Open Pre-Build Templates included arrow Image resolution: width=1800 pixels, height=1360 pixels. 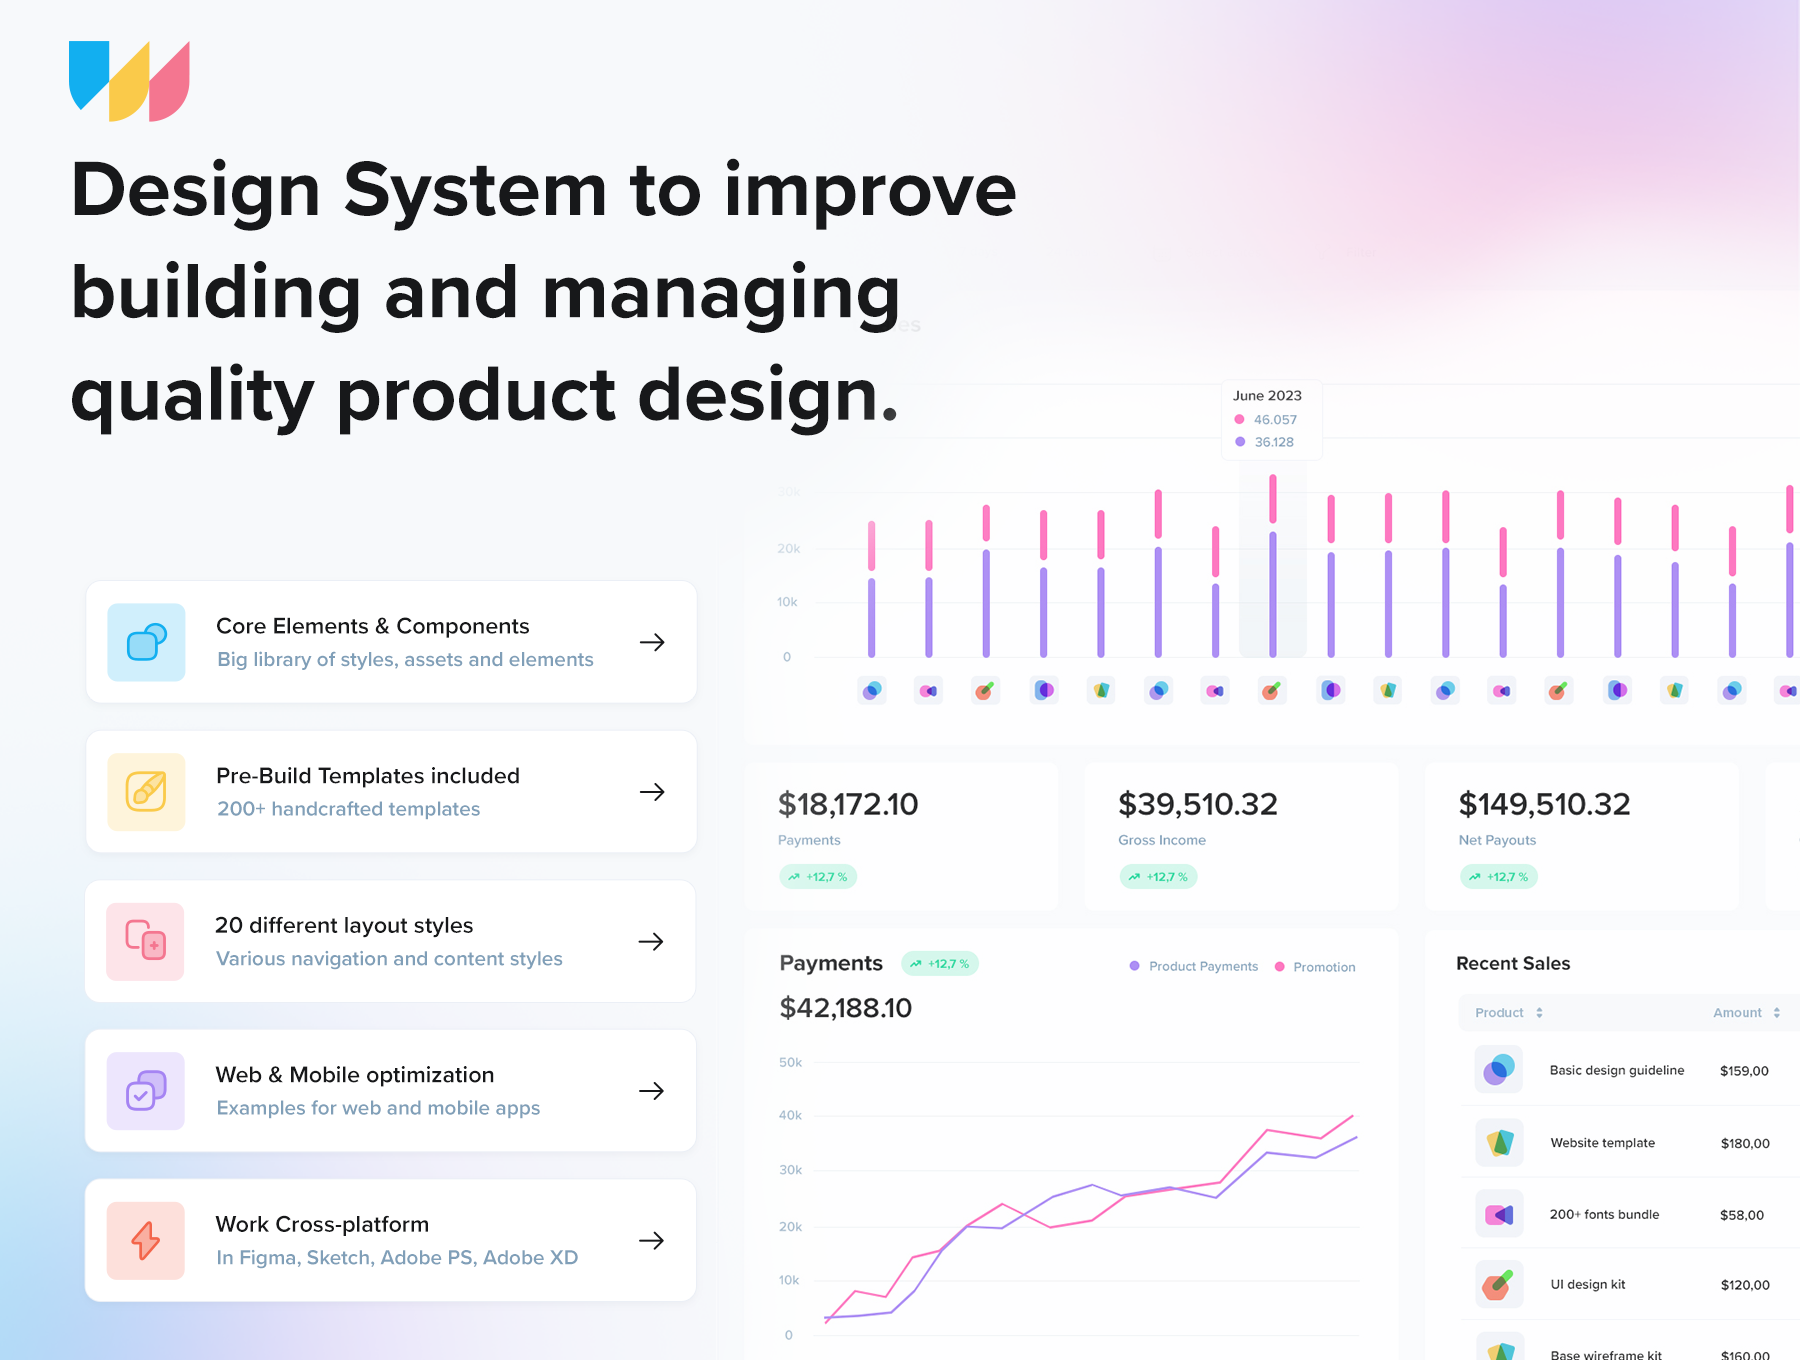tap(652, 792)
